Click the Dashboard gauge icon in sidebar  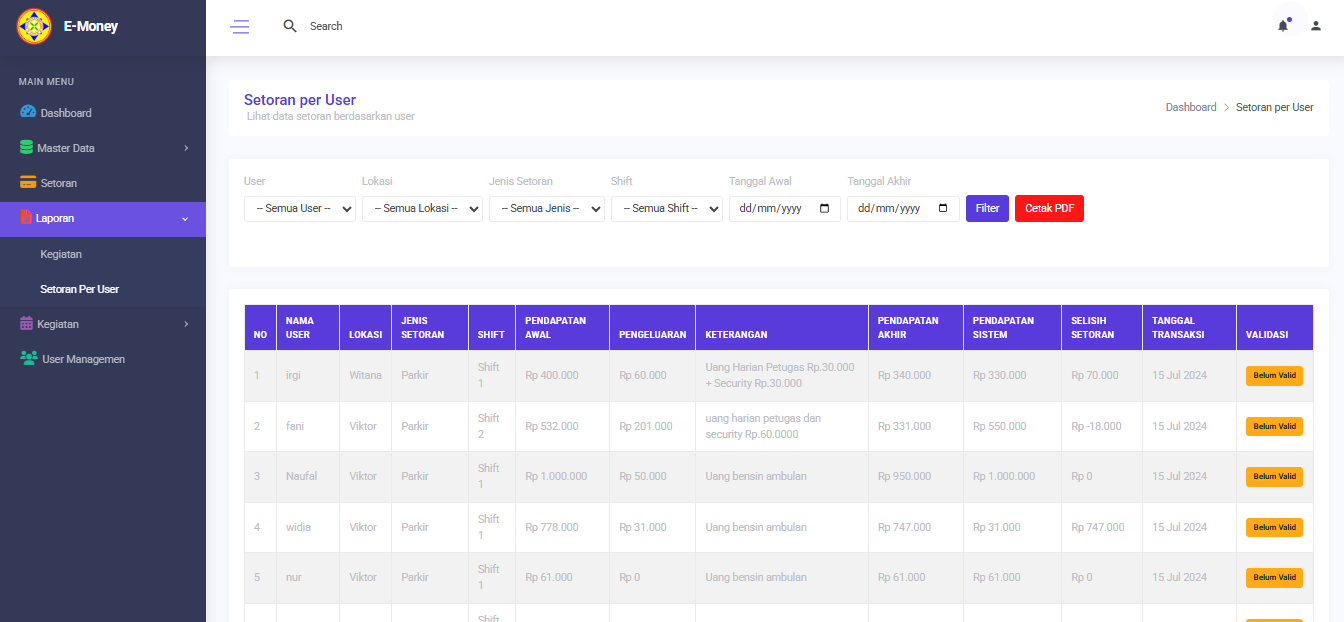tap(28, 112)
